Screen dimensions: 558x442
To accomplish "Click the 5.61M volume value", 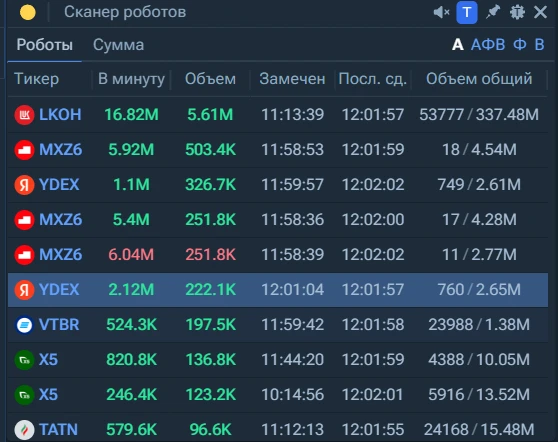I will [x=210, y=115].
